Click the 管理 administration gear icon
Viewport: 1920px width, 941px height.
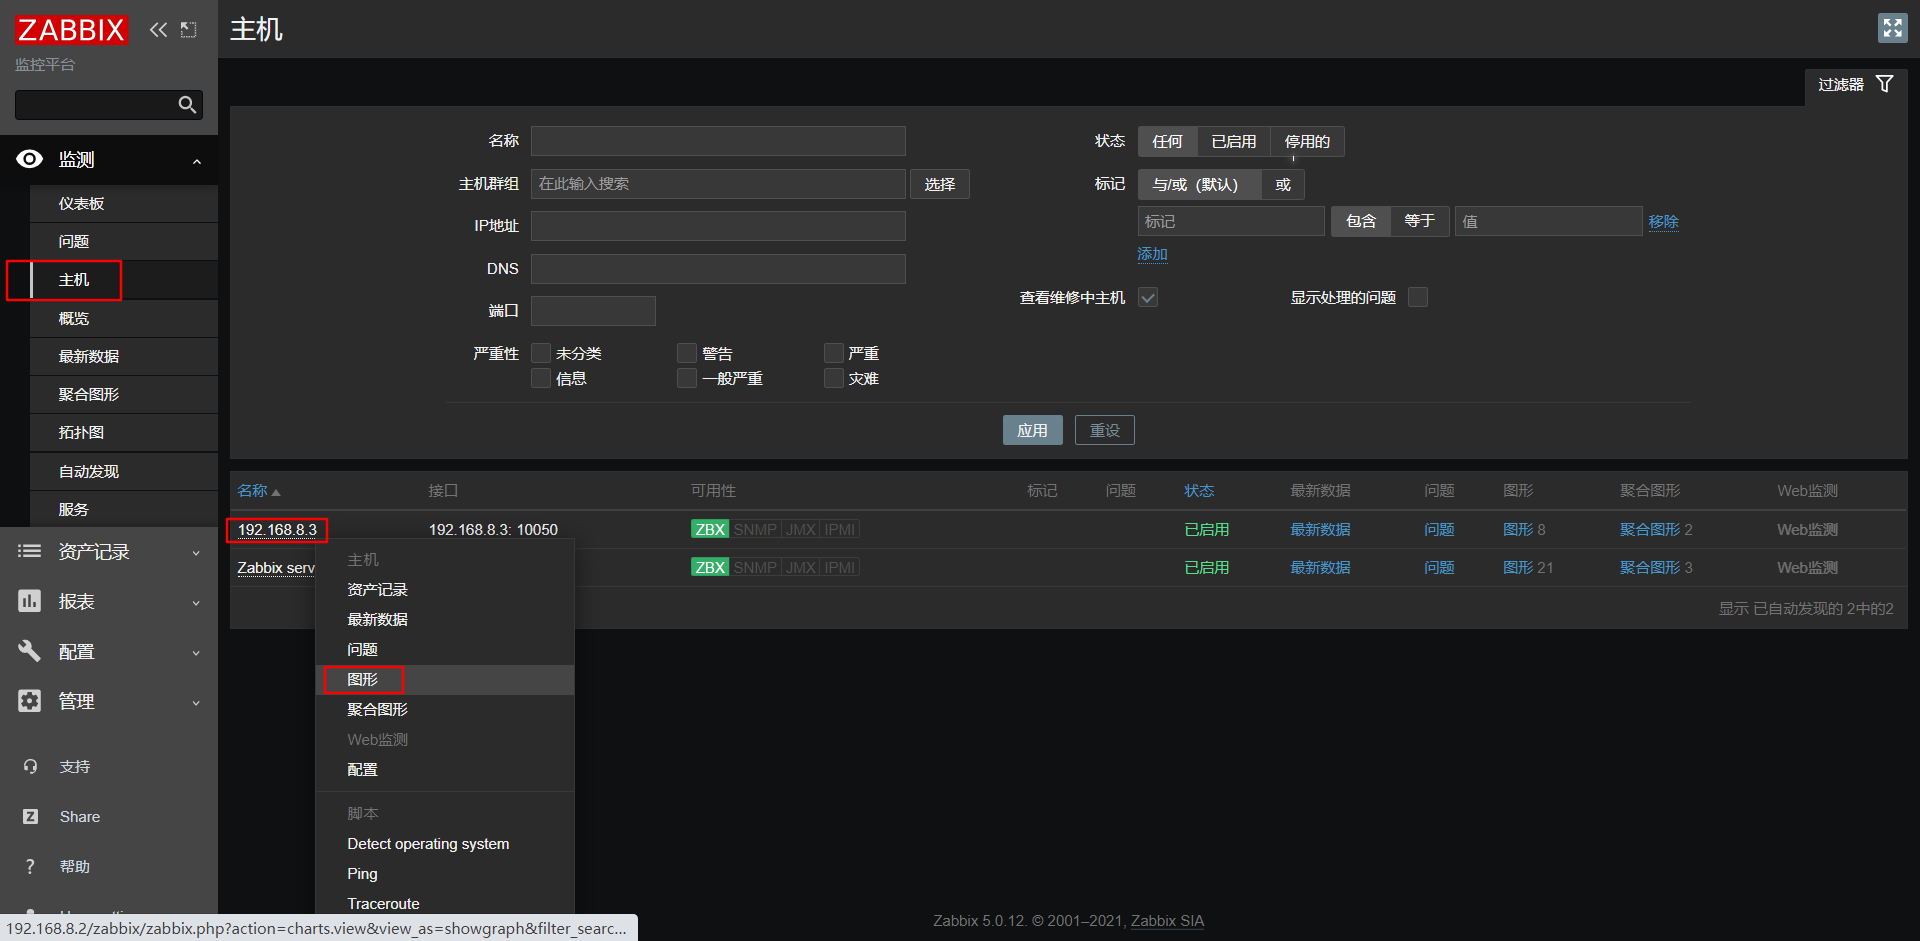coord(29,701)
